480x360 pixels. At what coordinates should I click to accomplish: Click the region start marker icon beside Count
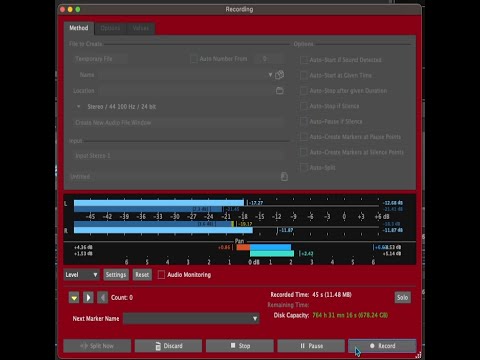(x=88, y=297)
